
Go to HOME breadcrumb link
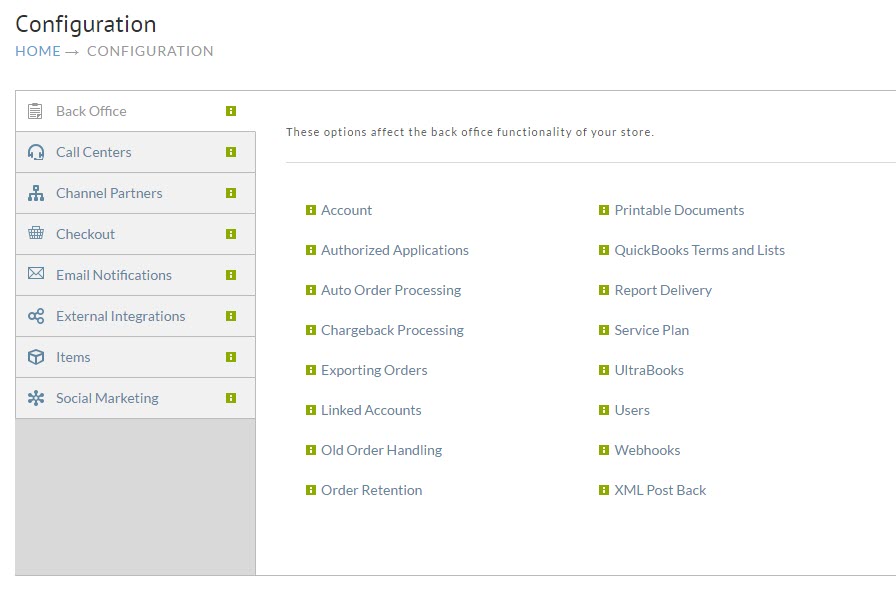[x=38, y=51]
